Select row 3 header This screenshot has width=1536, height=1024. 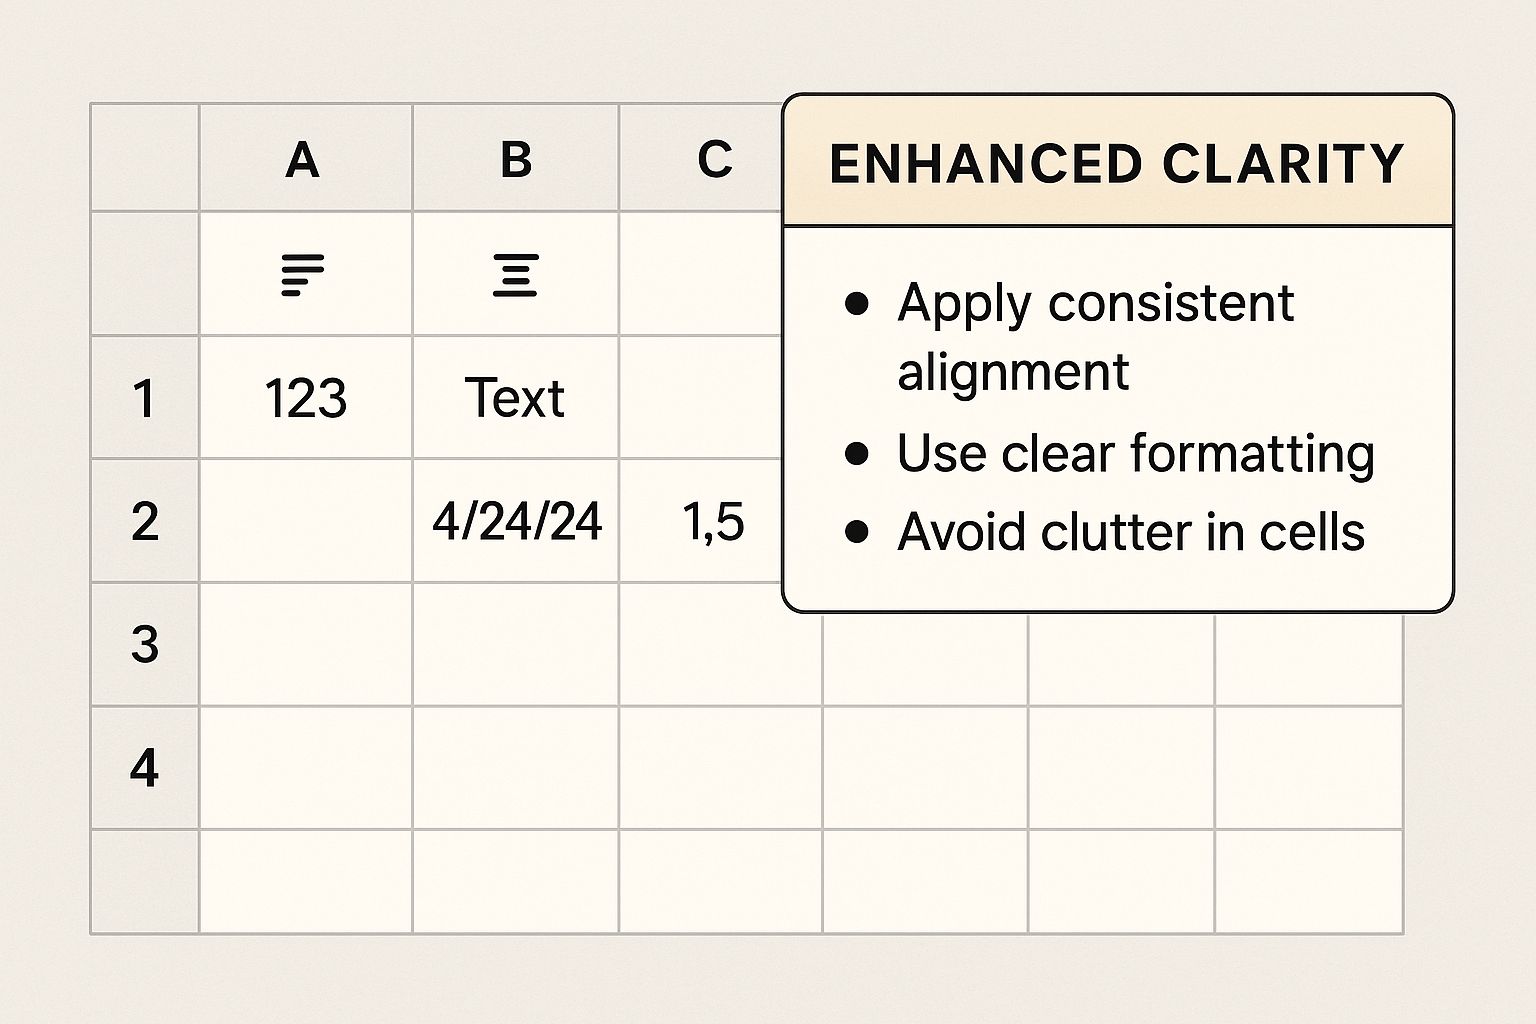145,644
